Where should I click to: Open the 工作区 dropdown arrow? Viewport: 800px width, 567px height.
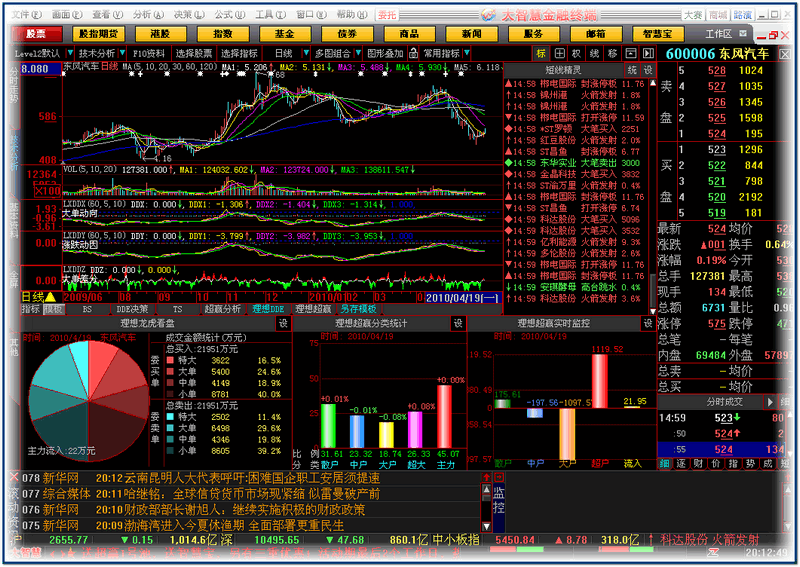tap(743, 34)
